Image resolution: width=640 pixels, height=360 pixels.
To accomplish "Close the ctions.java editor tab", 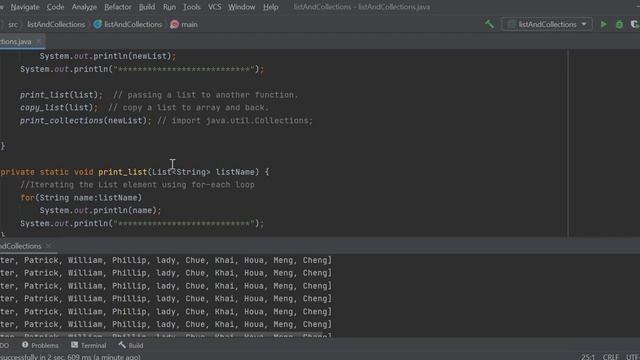I will pos(39,41).
